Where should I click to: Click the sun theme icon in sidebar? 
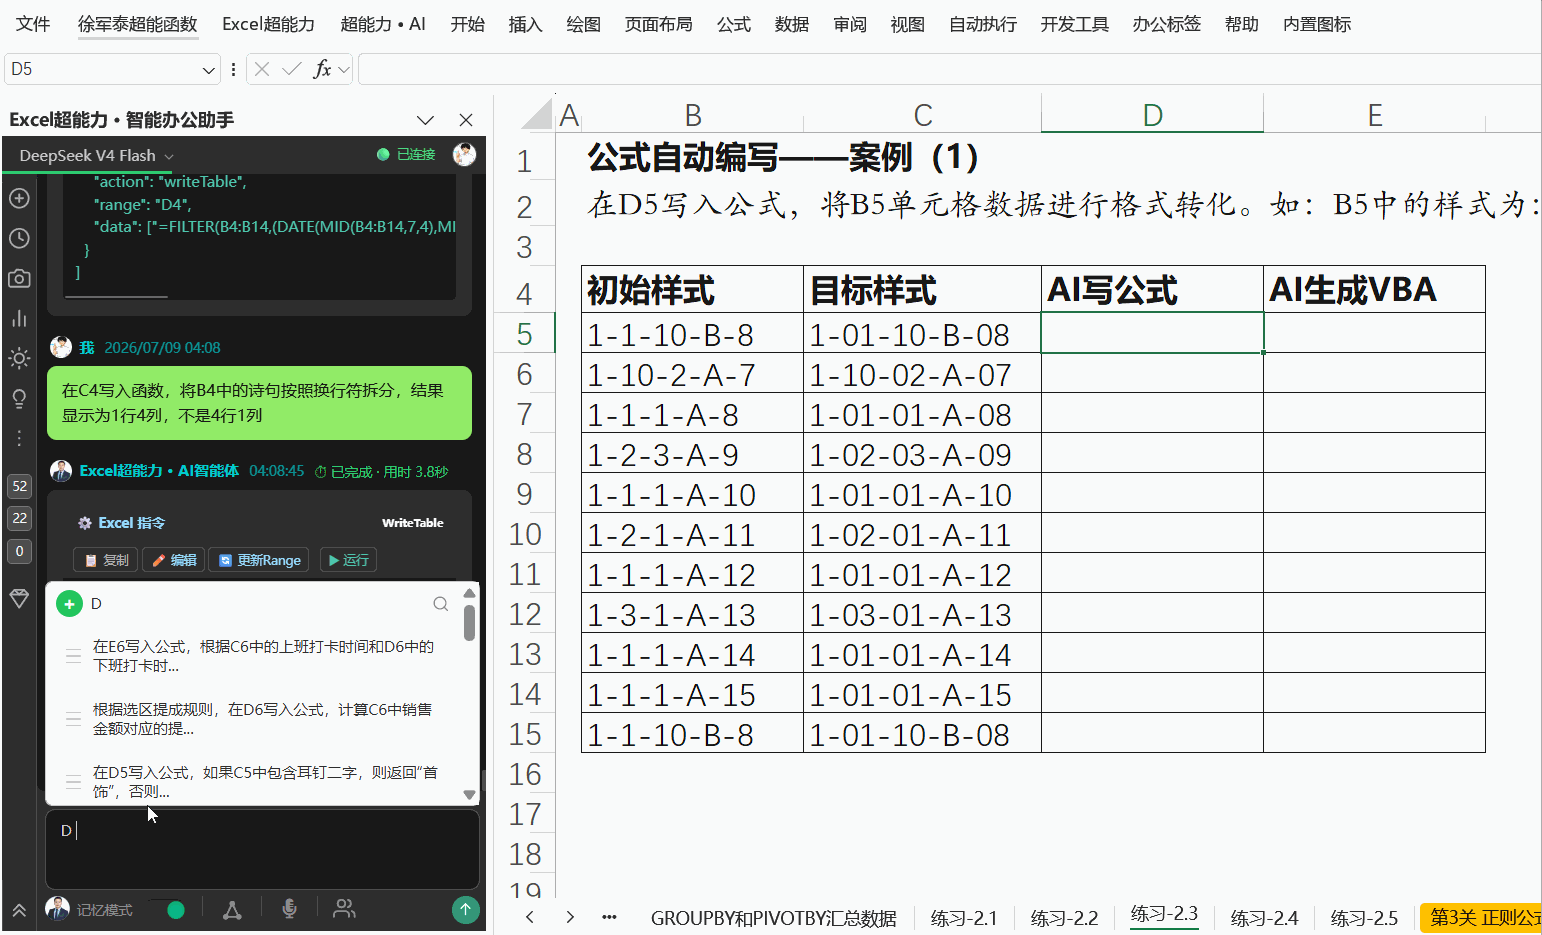click(x=19, y=358)
